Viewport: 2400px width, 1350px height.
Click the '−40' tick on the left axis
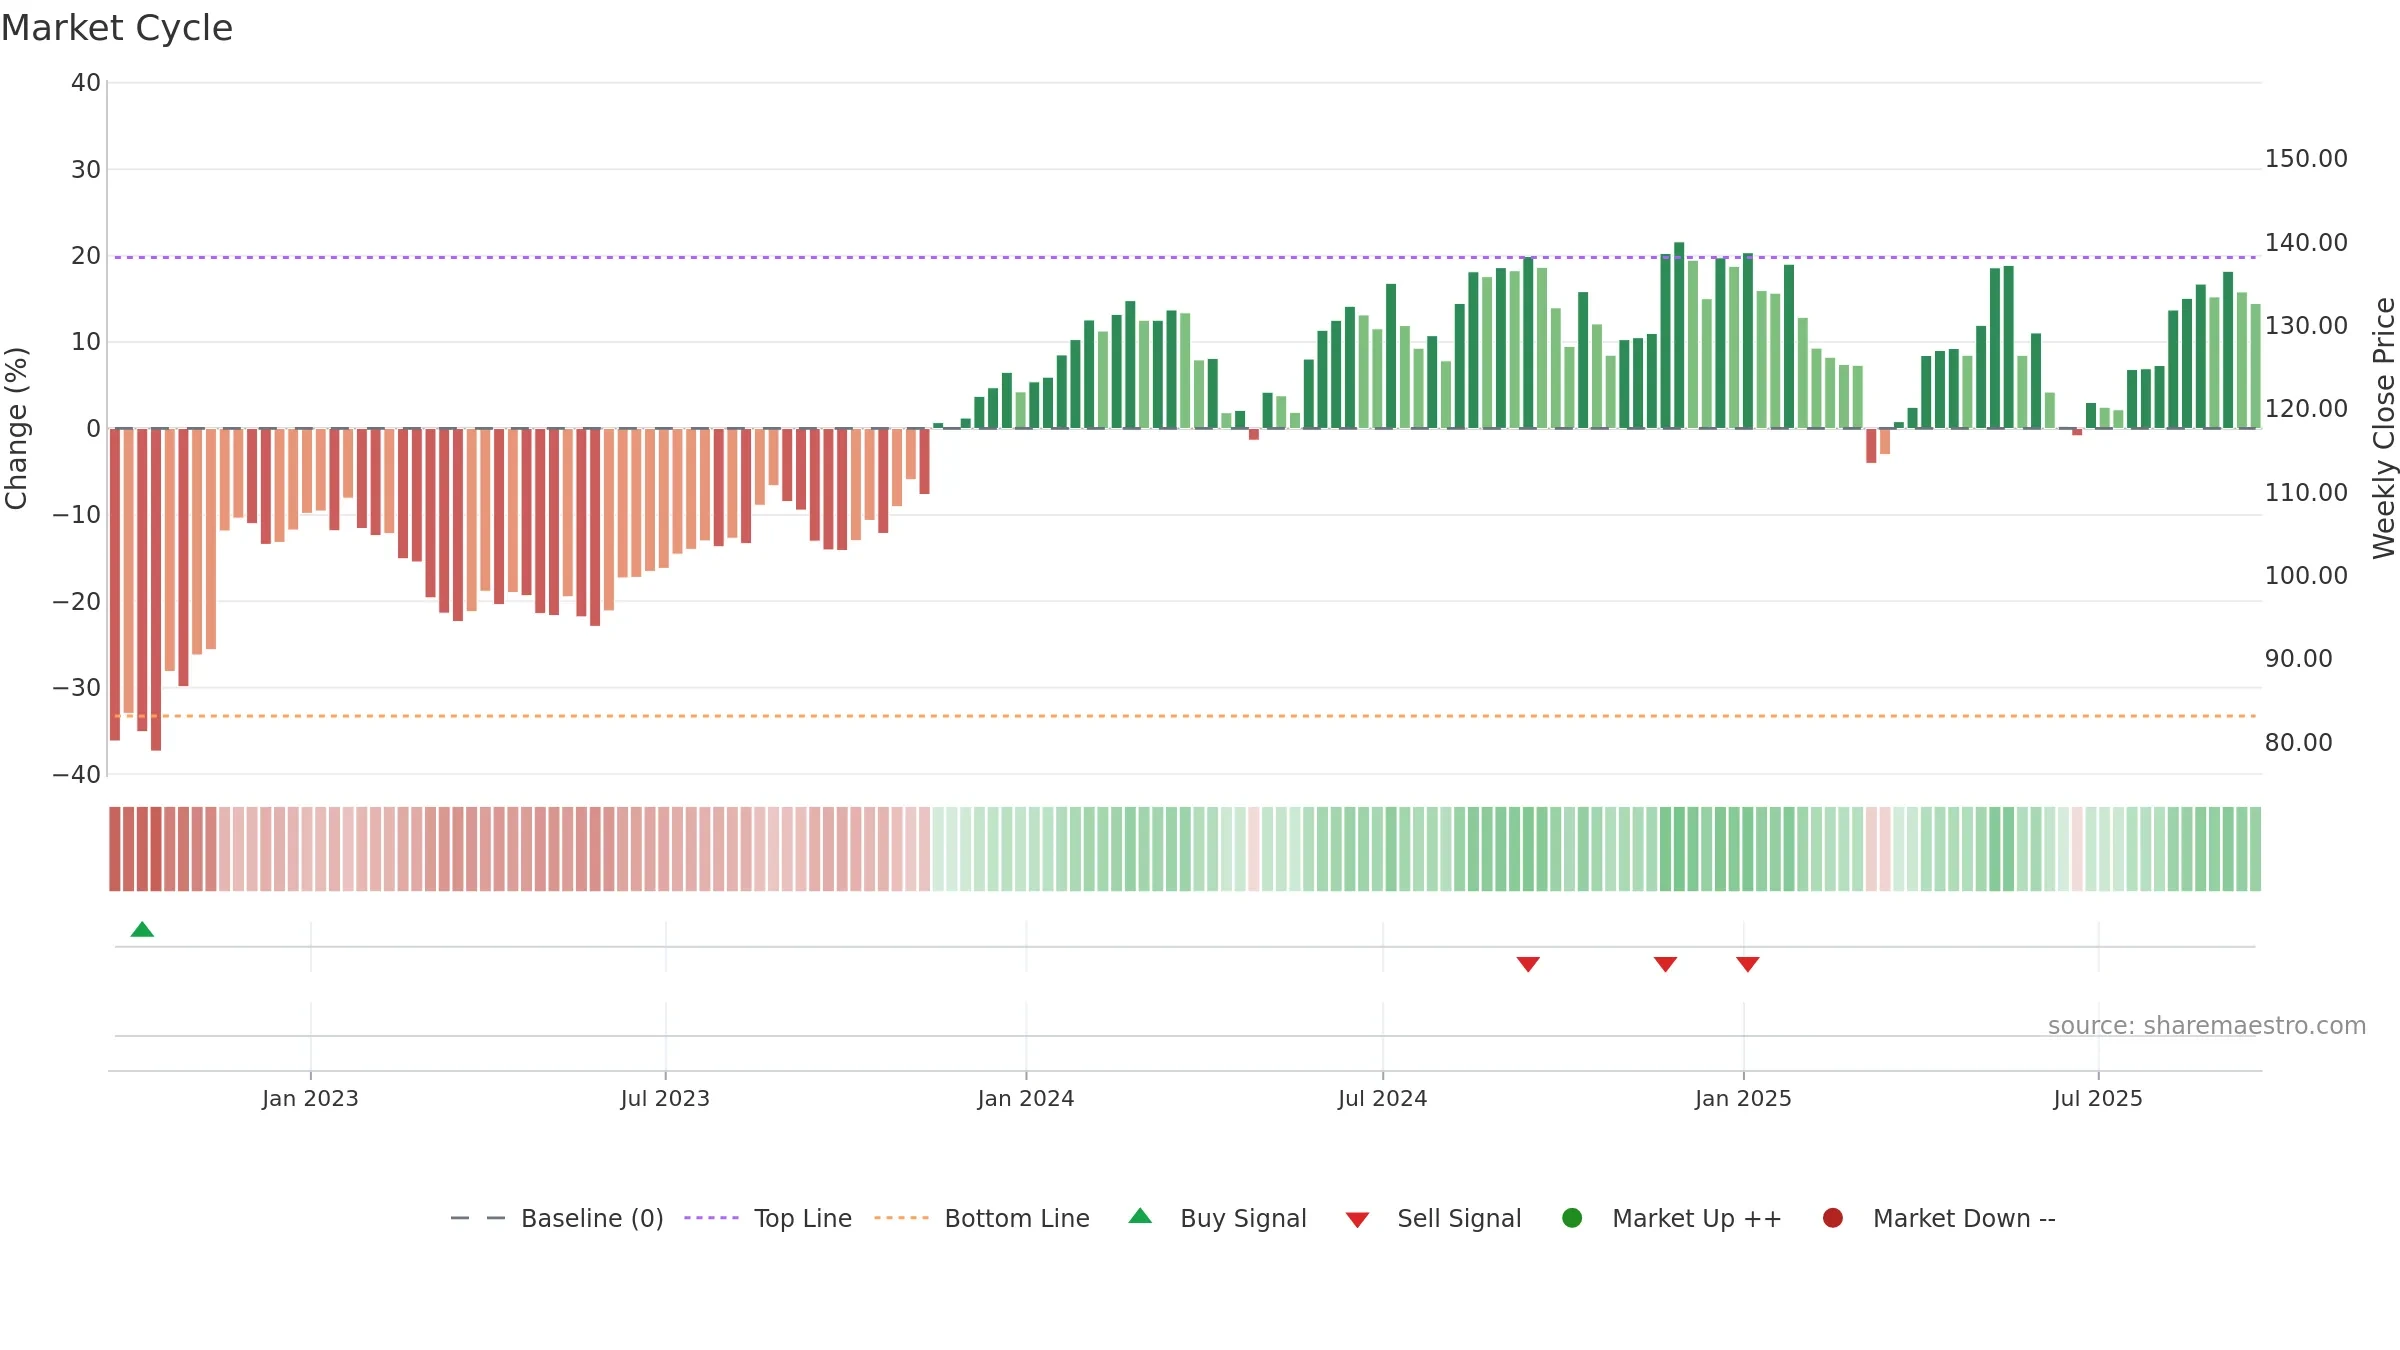click(77, 774)
